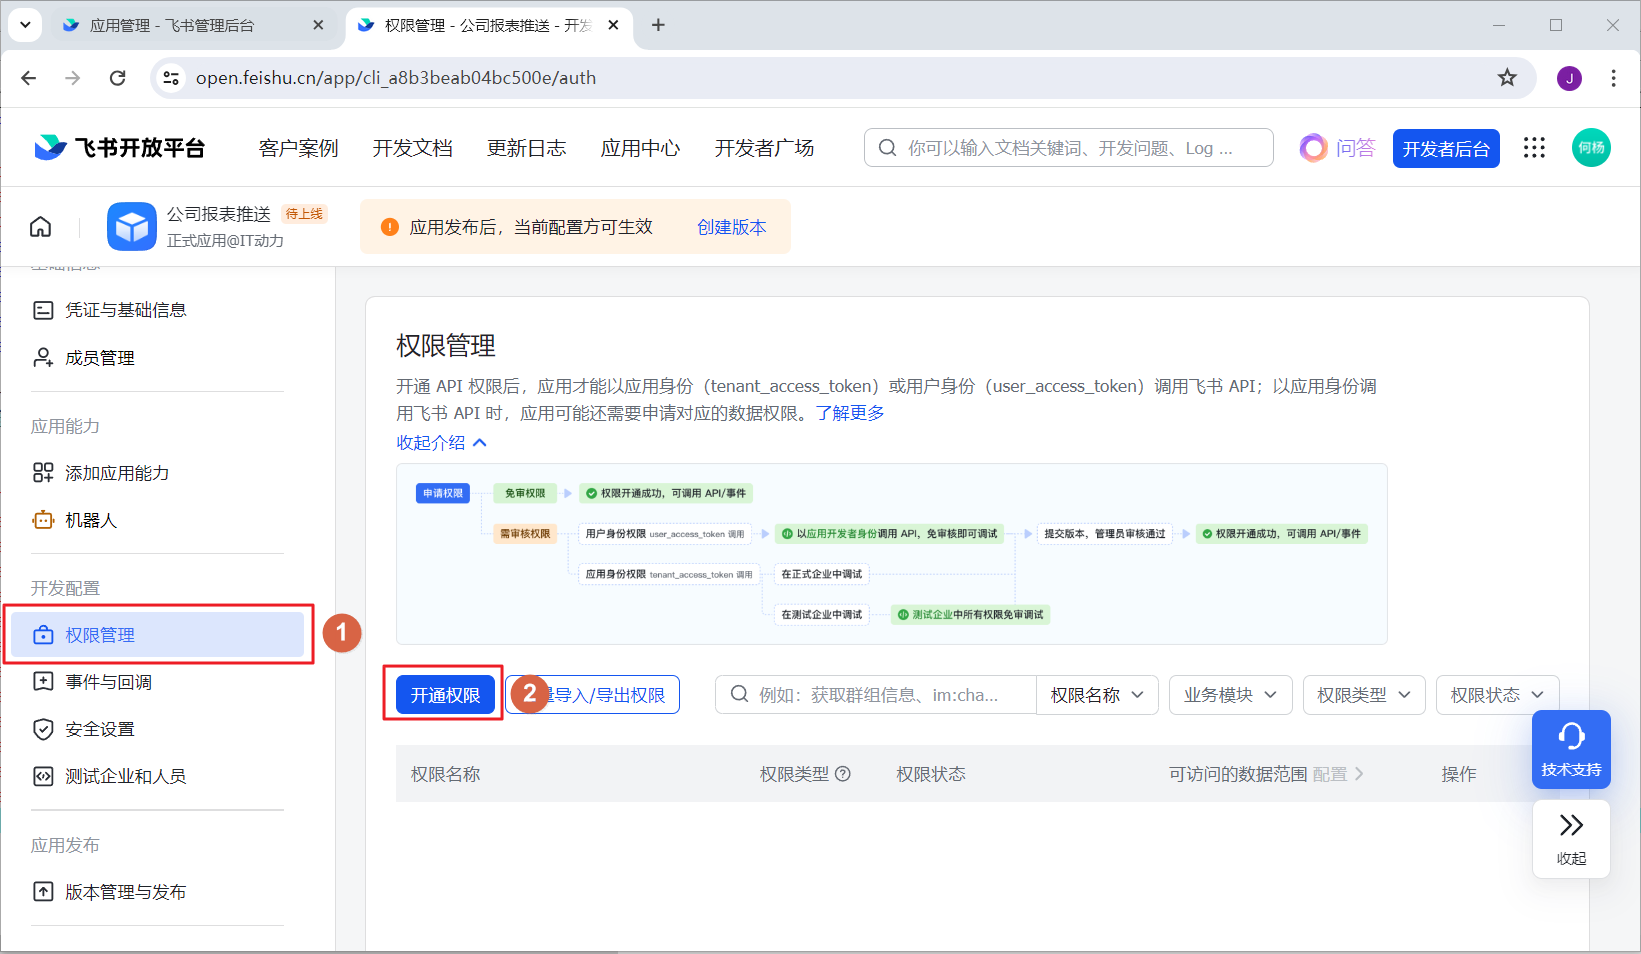Image resolution: width=1641 pixels, height=954 pixels.
Task: Click the home icon in app header
Action: 40,227
